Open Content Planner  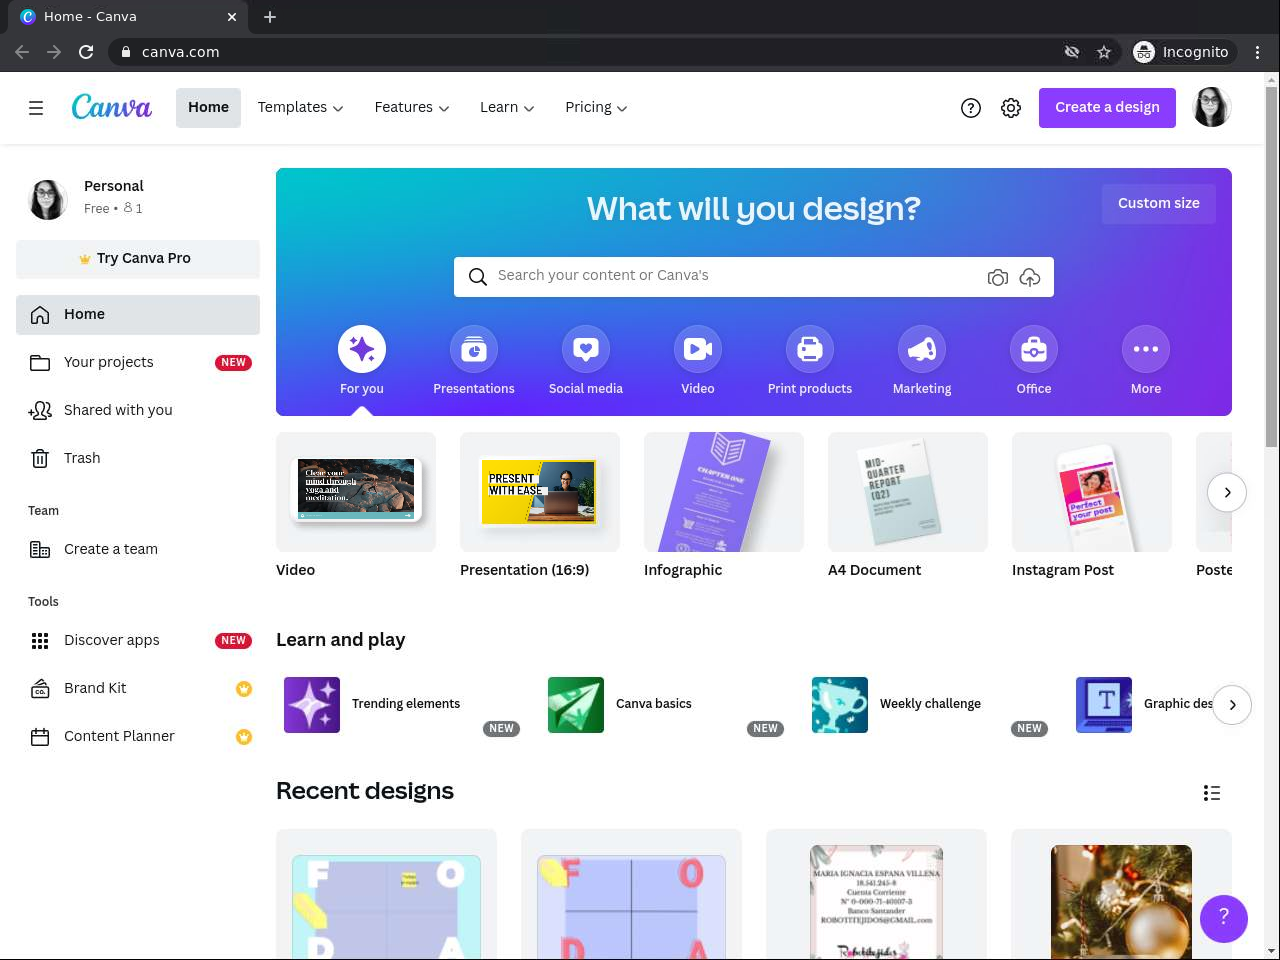pyautogui.click(x=138, y=737)
